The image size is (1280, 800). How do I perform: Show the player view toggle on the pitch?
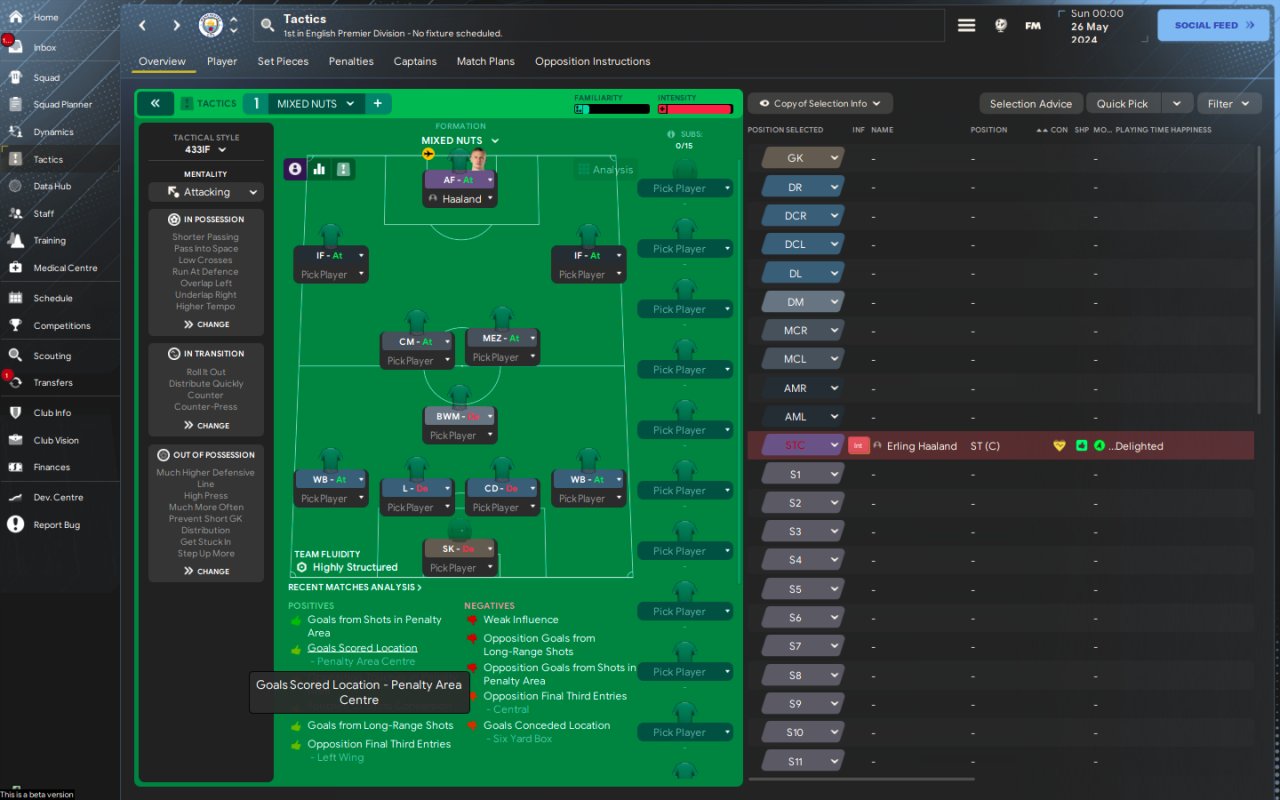(x=295, y=169)
